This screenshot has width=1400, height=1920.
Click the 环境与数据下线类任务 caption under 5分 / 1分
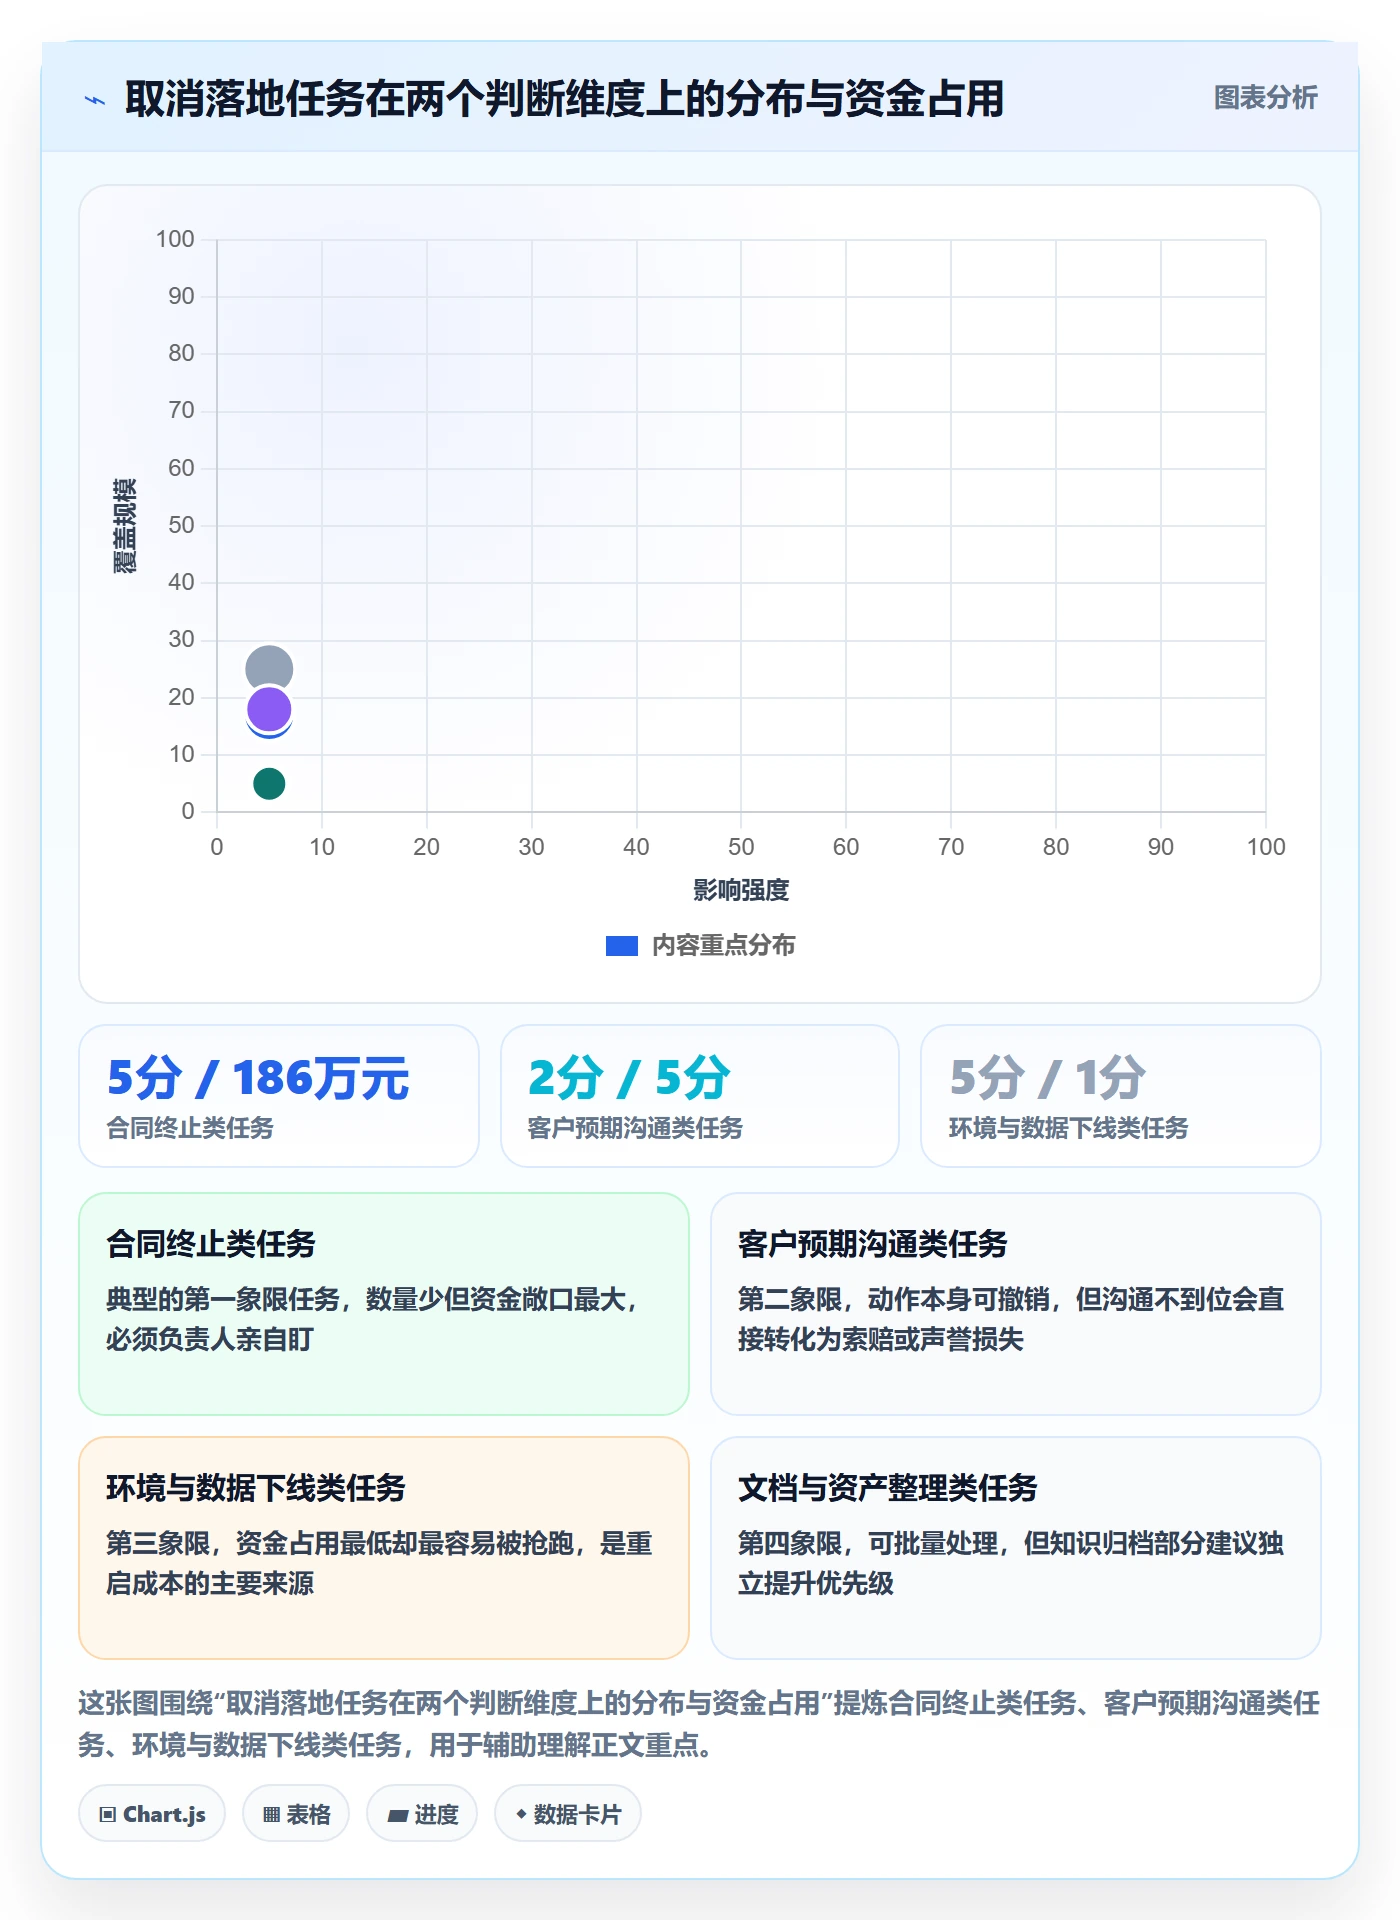pyautogui.click(x=1068, y=1128)
